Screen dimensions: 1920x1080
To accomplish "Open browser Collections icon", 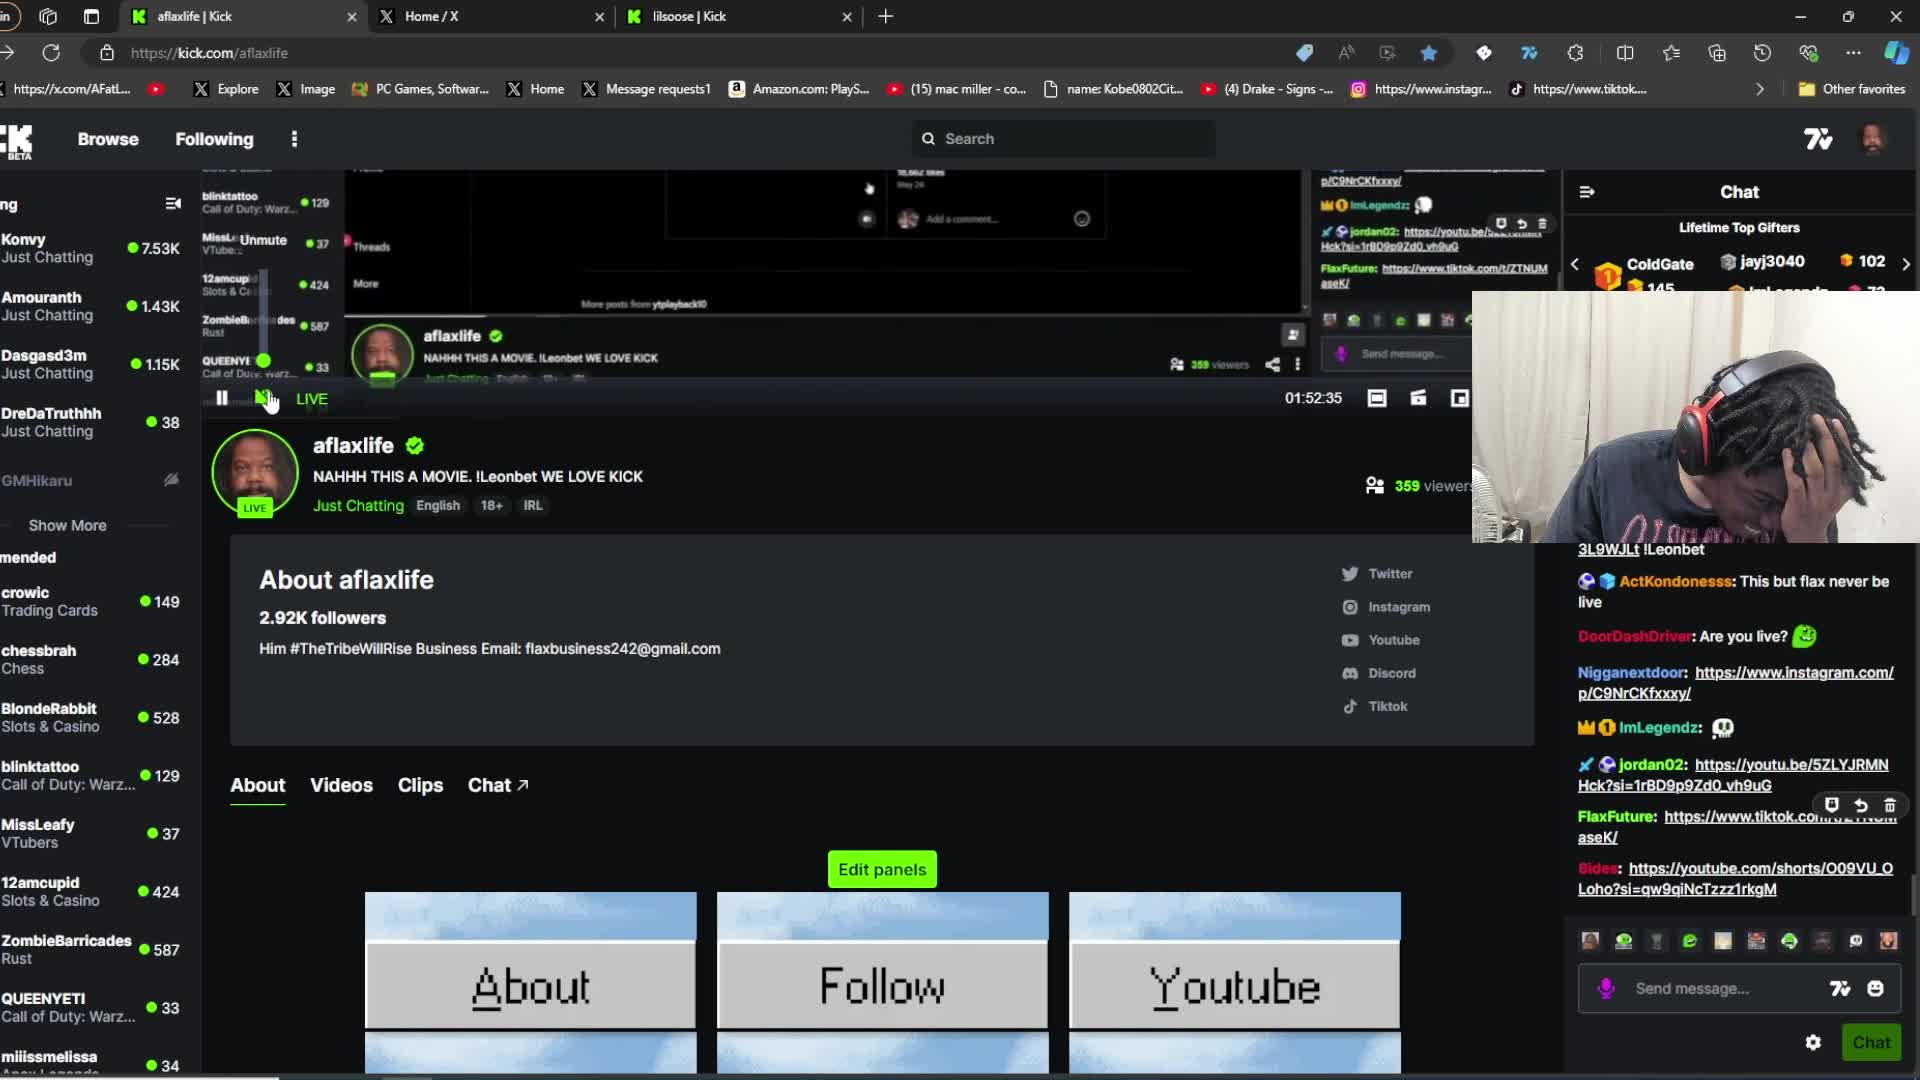I will 1717,53.
